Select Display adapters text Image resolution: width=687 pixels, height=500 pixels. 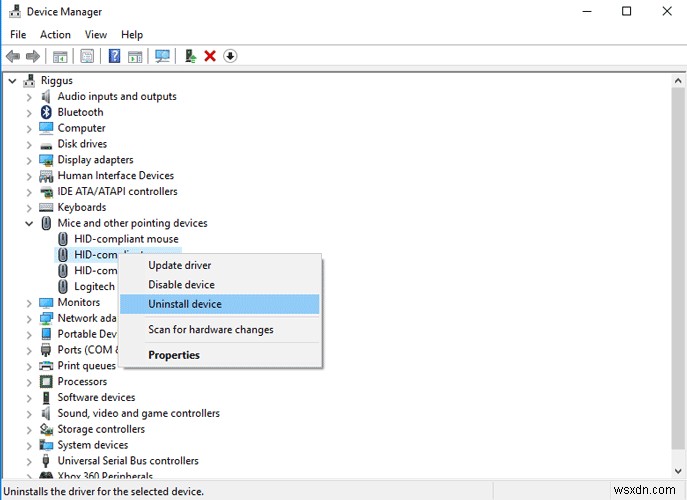click(96, 160)
